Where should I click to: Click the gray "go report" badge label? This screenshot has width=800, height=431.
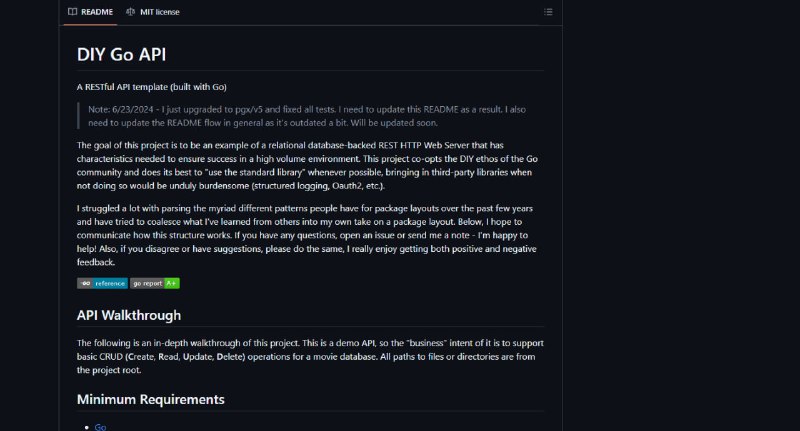point(147,283)
